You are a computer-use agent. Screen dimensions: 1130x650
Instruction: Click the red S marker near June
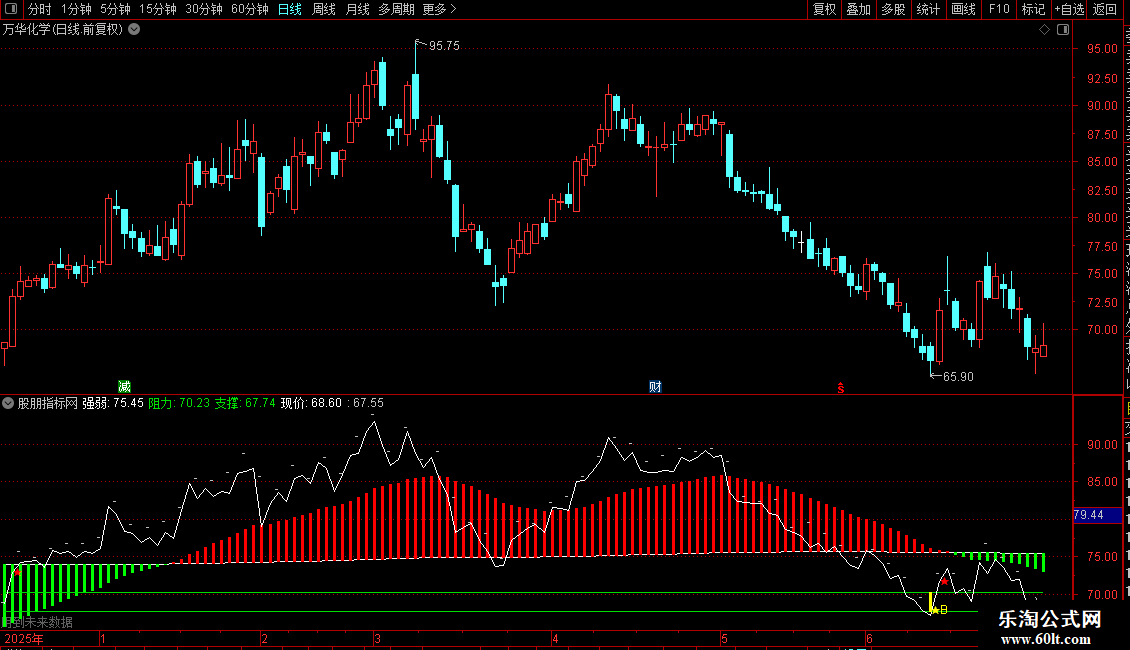[840, 388]
